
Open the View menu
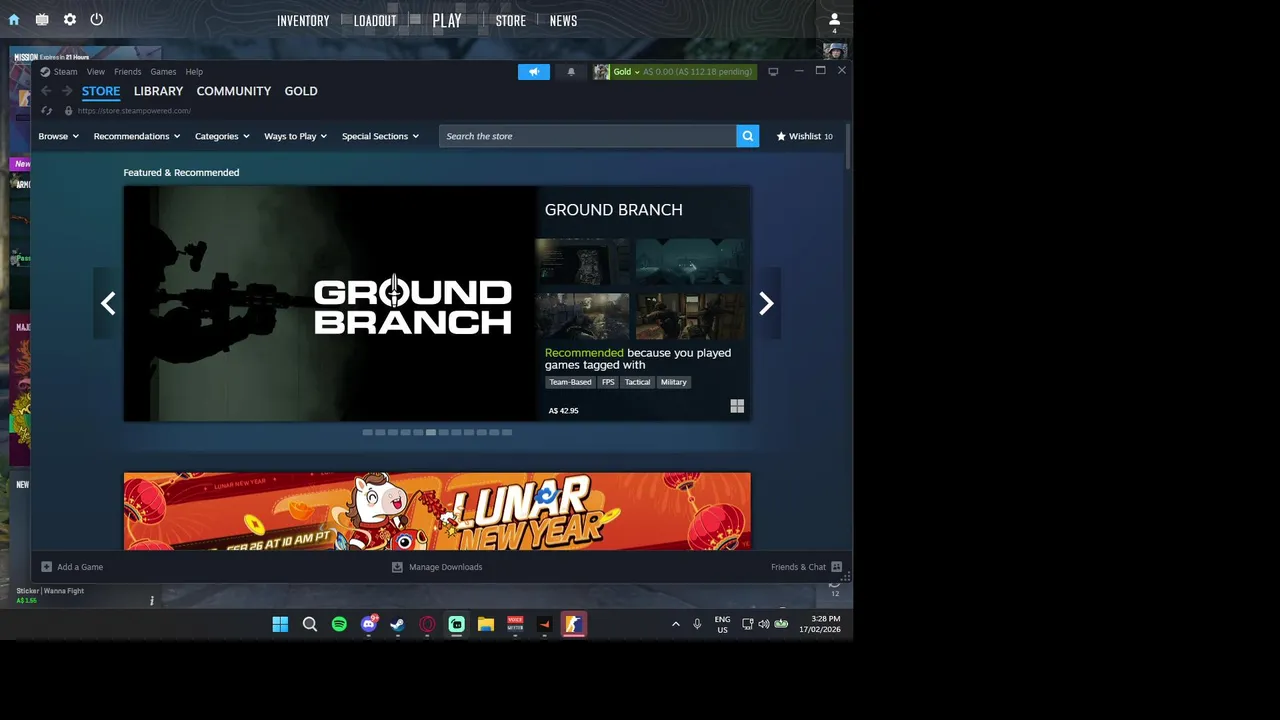tap(95, 72)
